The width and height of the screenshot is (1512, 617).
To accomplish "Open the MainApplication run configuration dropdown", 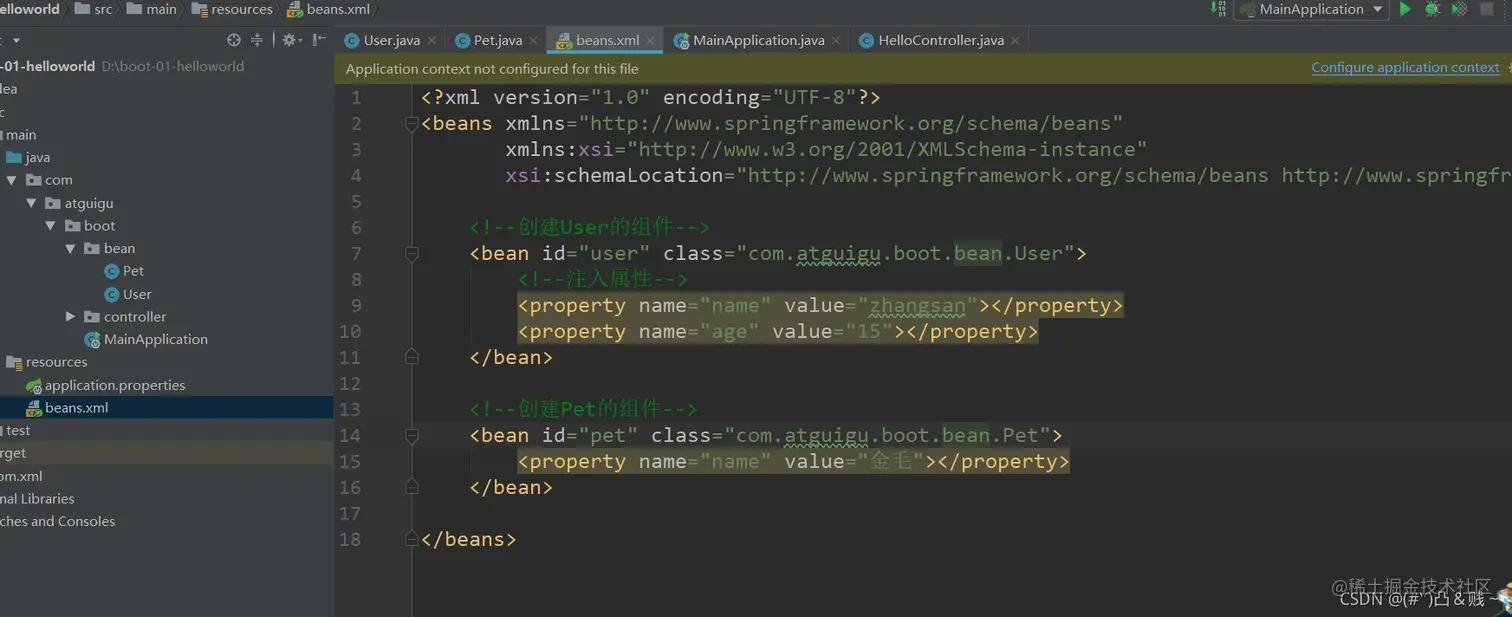I will tap(1312, 9).
